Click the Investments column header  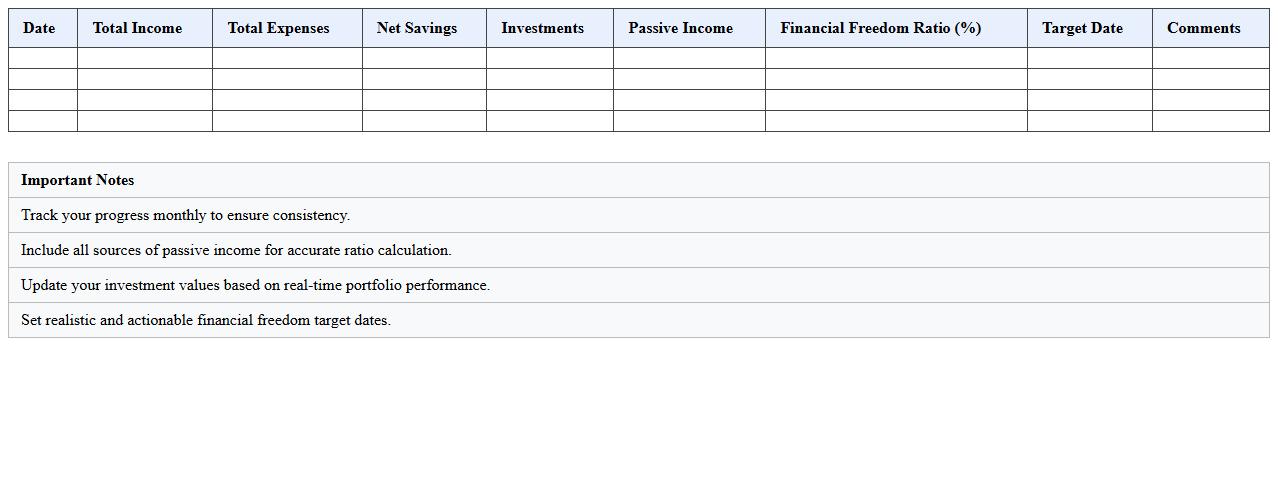[542, 28]
